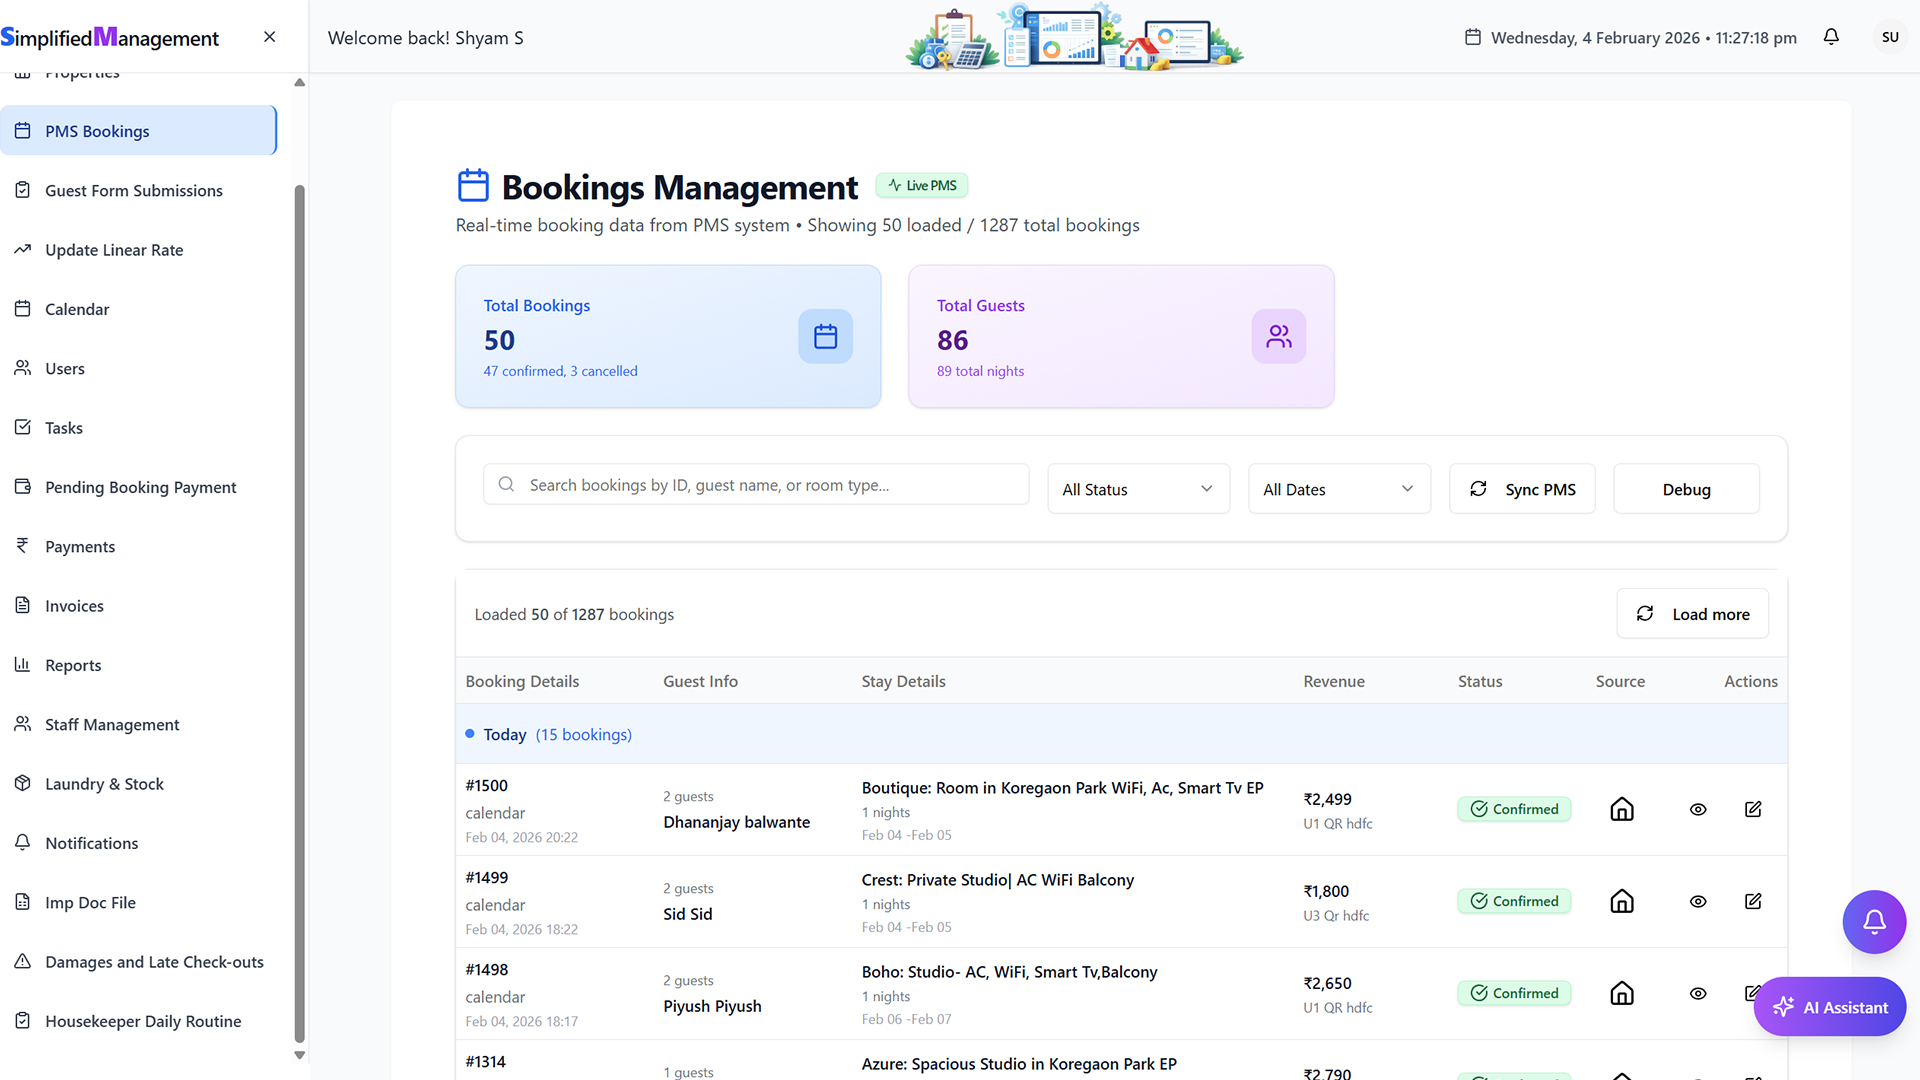This screenshot has height=1080, width=1920.
Task: Go to Pending Booking Payment
Action: click(x=140, y=487)
